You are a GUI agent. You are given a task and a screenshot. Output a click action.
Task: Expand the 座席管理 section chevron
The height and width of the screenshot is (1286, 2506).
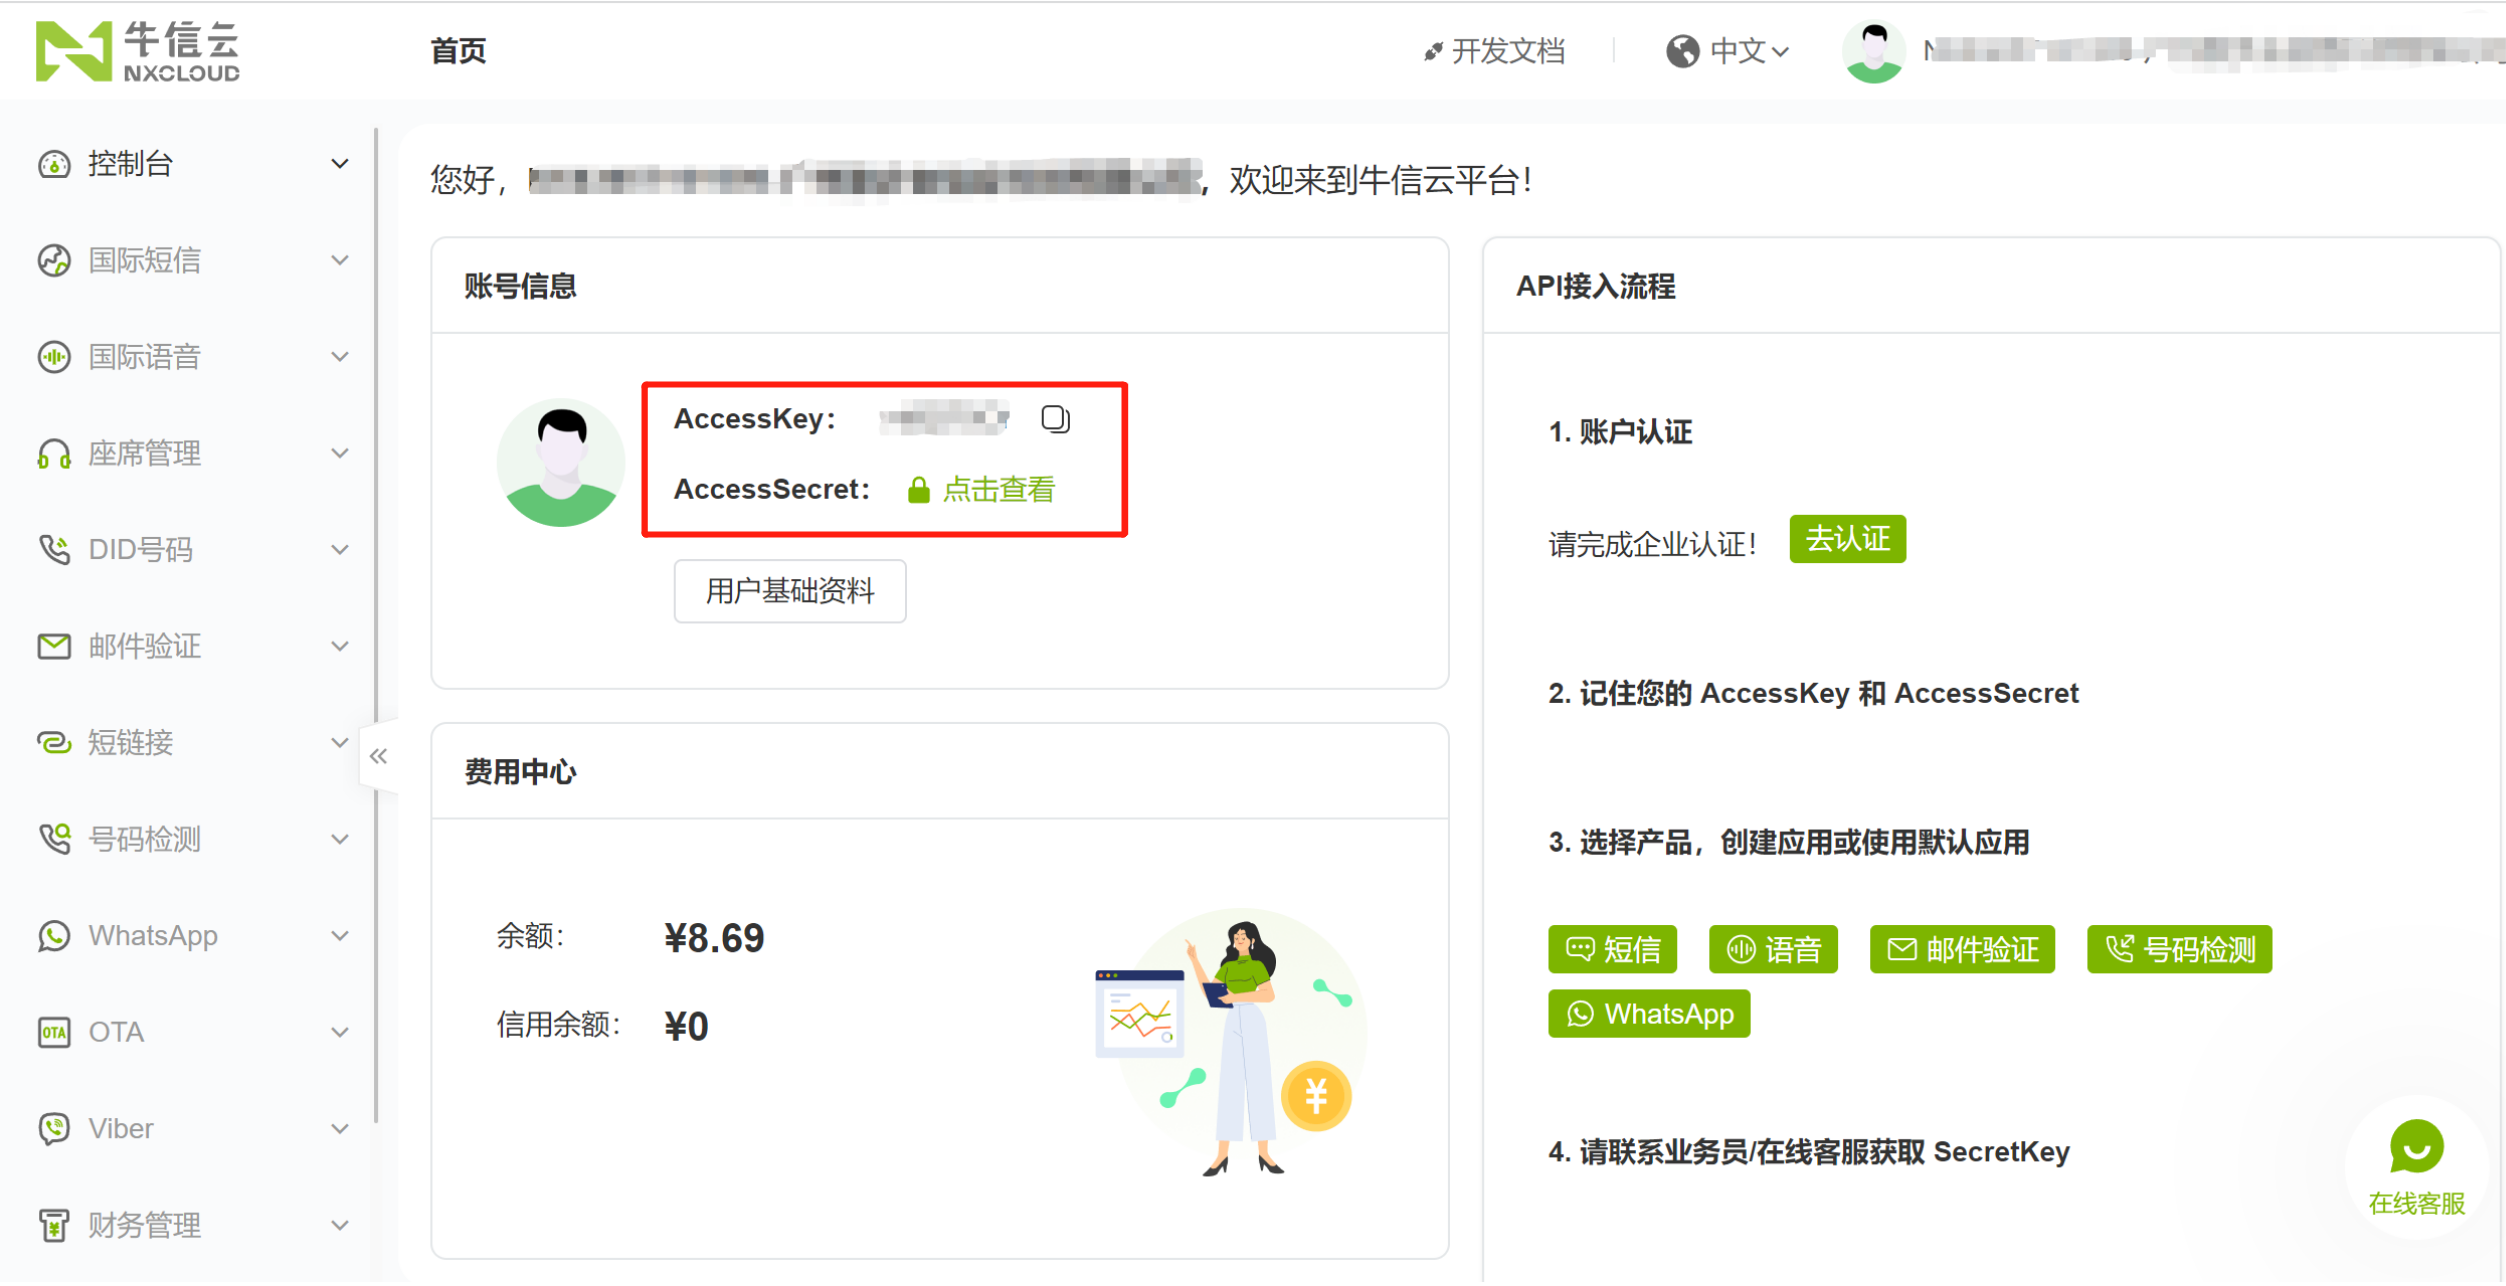(339, 452)
